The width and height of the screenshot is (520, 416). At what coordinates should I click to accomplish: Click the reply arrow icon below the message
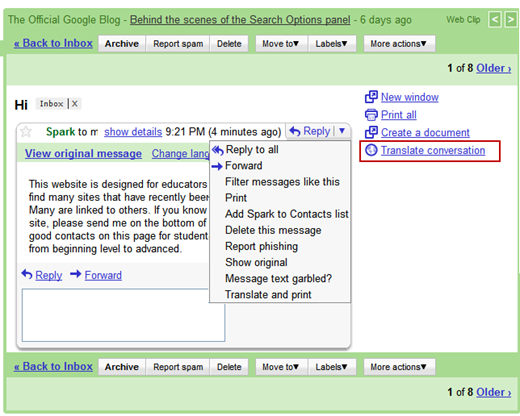point(27,275)
